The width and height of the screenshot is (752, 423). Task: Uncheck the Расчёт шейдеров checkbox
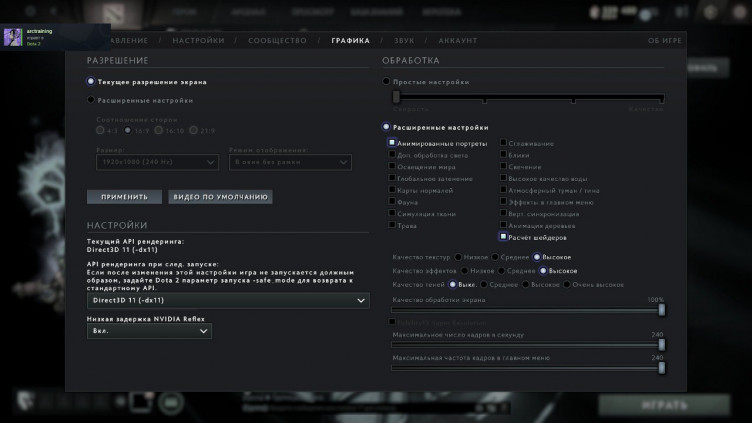[503, 237]
